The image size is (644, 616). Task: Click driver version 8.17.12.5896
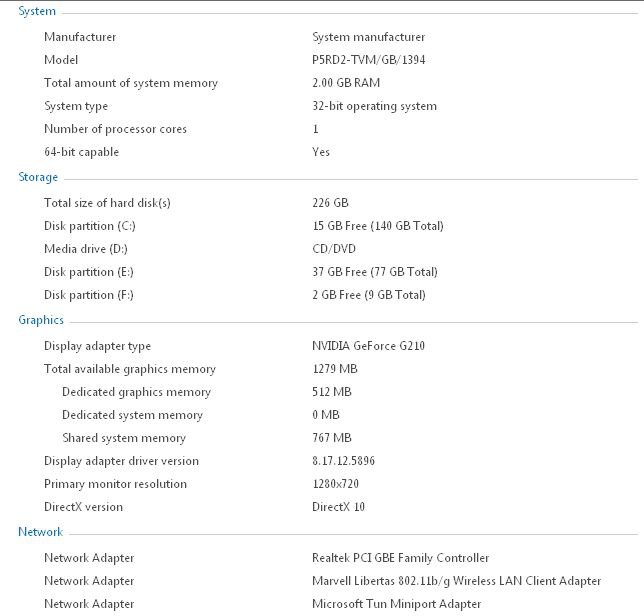coord(343,461)
